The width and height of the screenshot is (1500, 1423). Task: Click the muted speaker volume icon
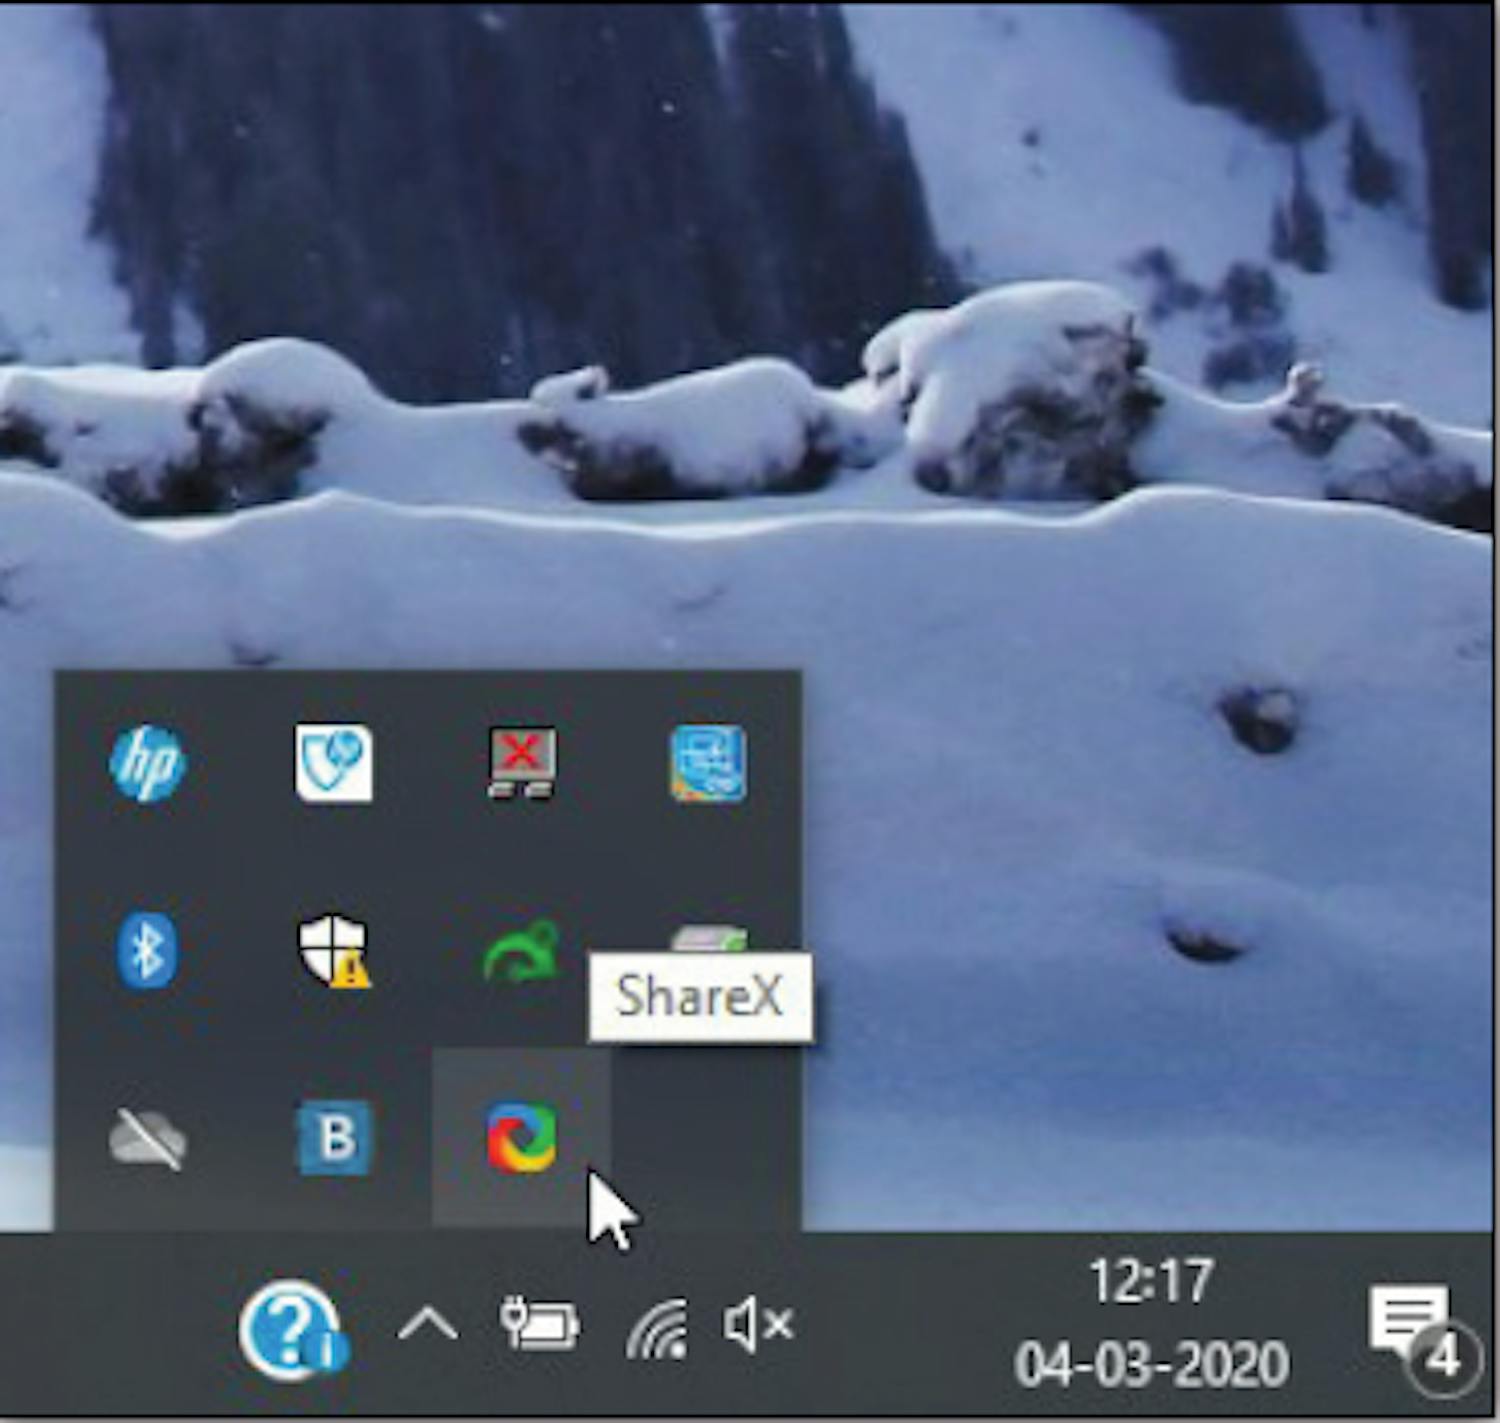pyautogui.click(x=758, y=1326)
